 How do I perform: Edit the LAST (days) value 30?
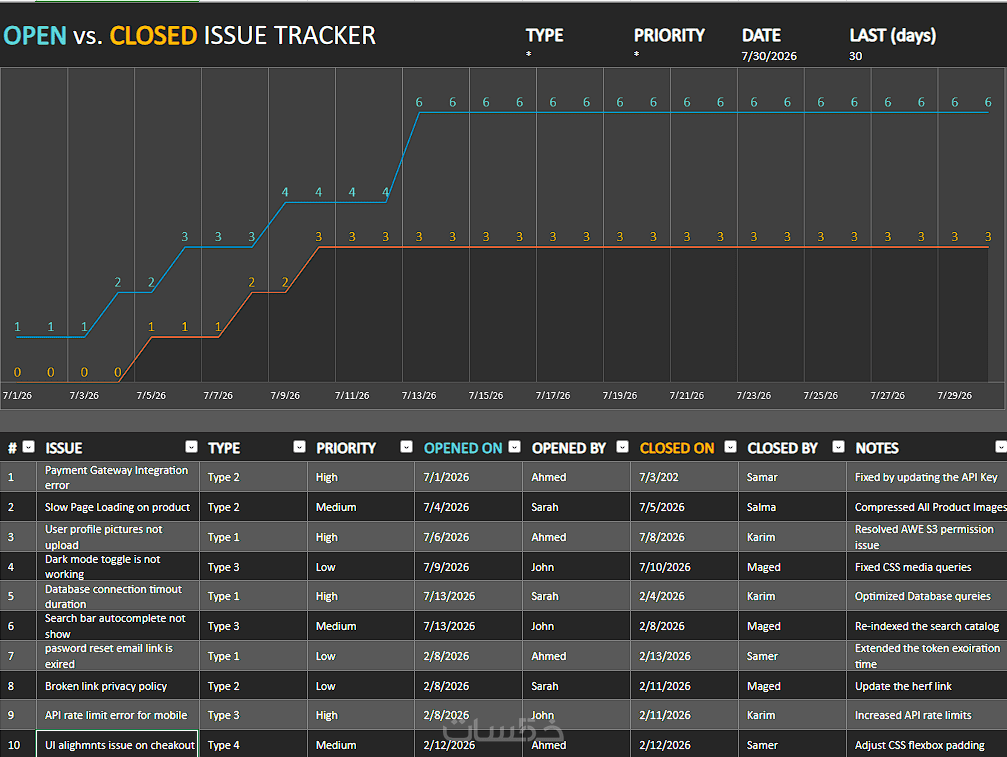tap(855, 56)
